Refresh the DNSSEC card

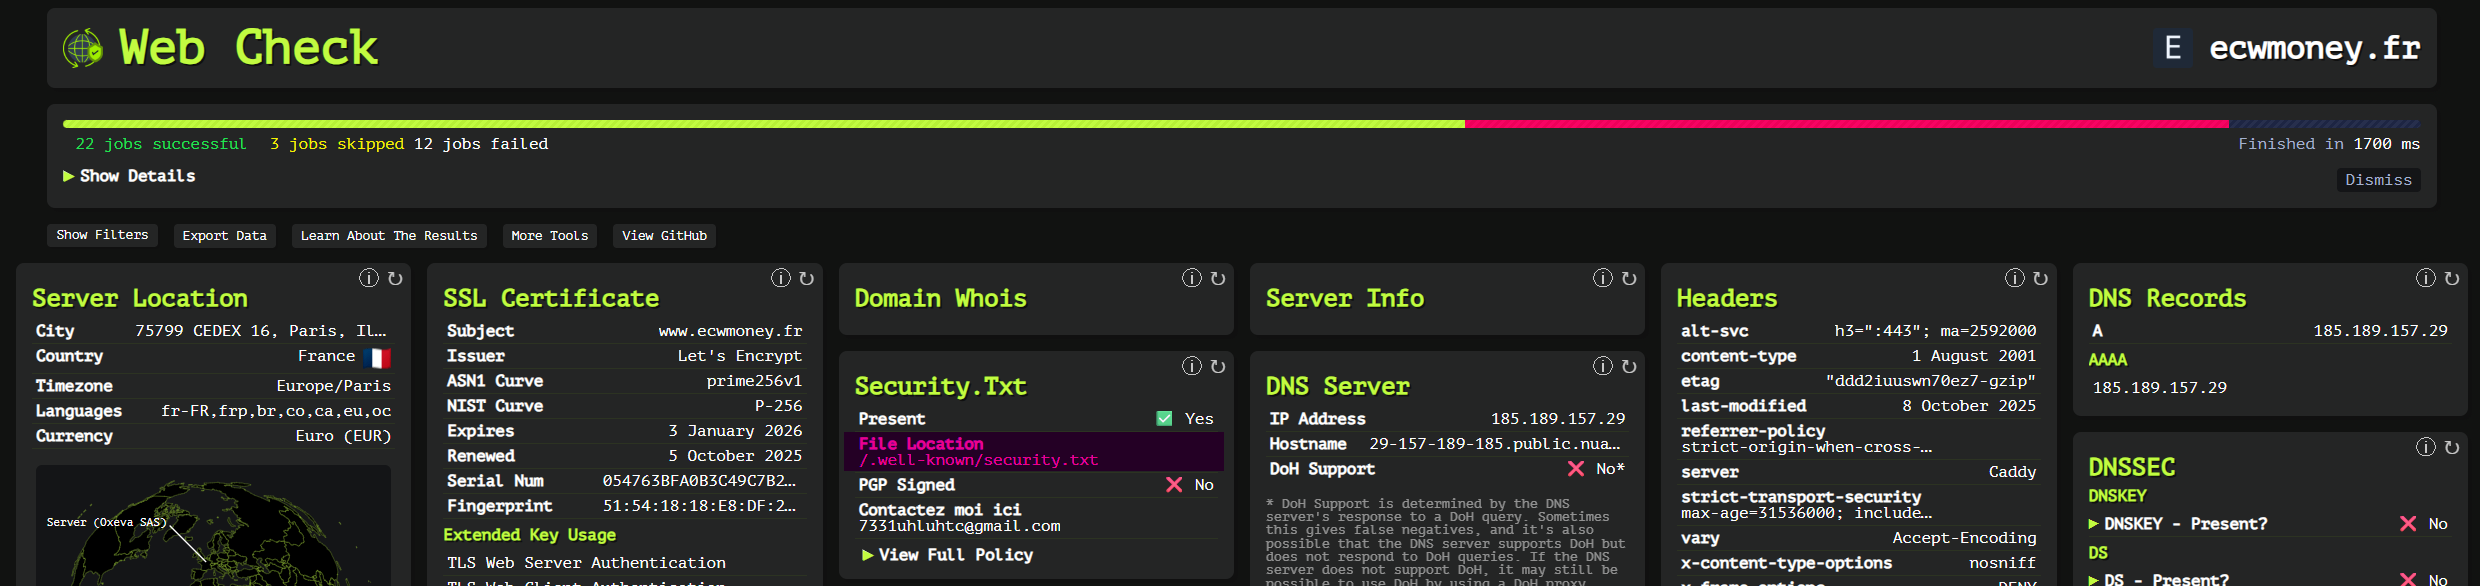click(x=2452, y=447)
